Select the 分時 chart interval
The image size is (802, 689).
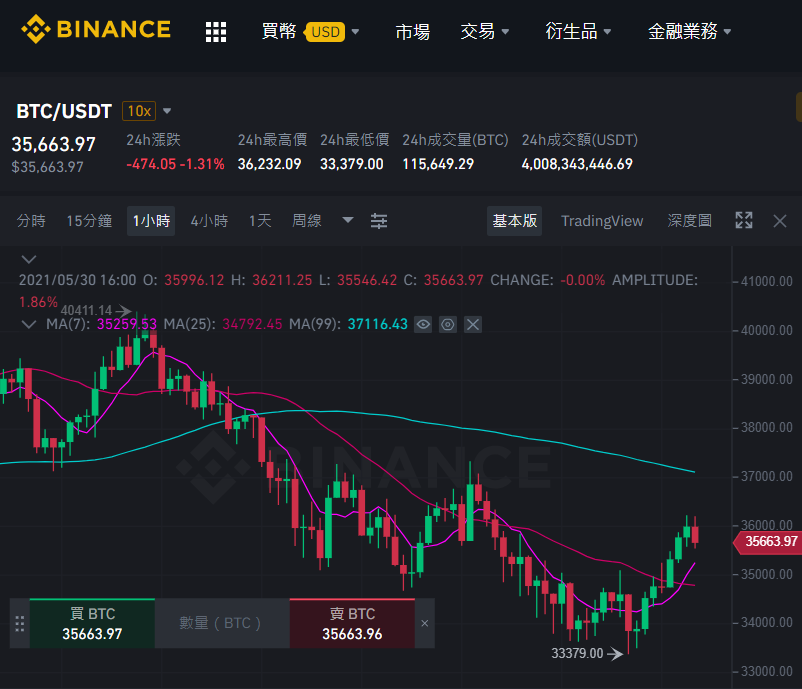tap(31, 221)
